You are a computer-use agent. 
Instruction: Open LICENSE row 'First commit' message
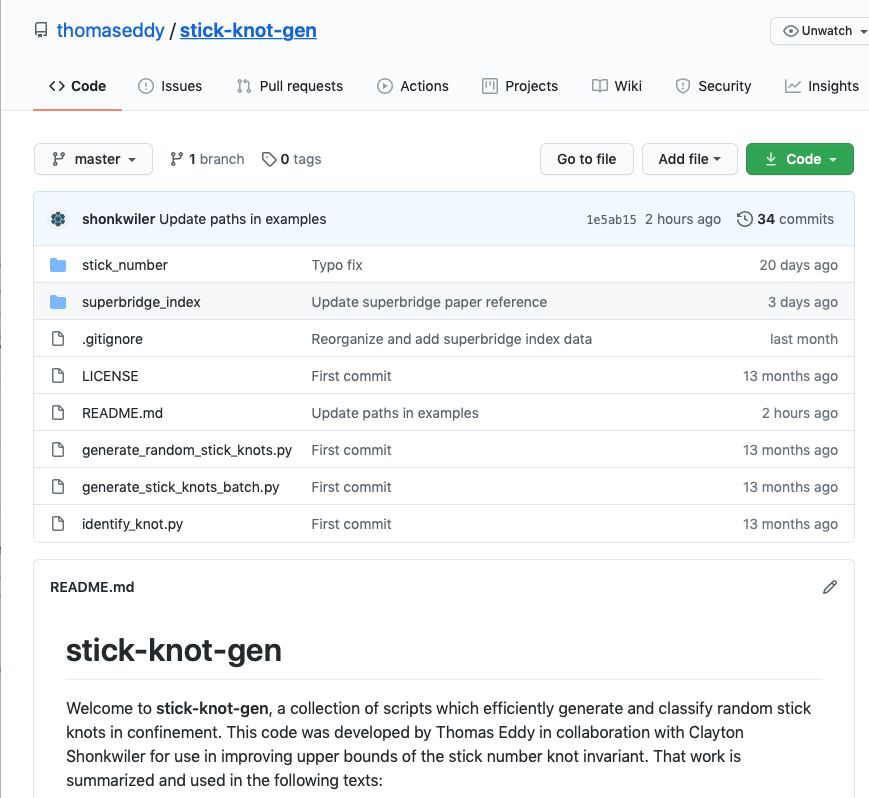tap(351, 376)
